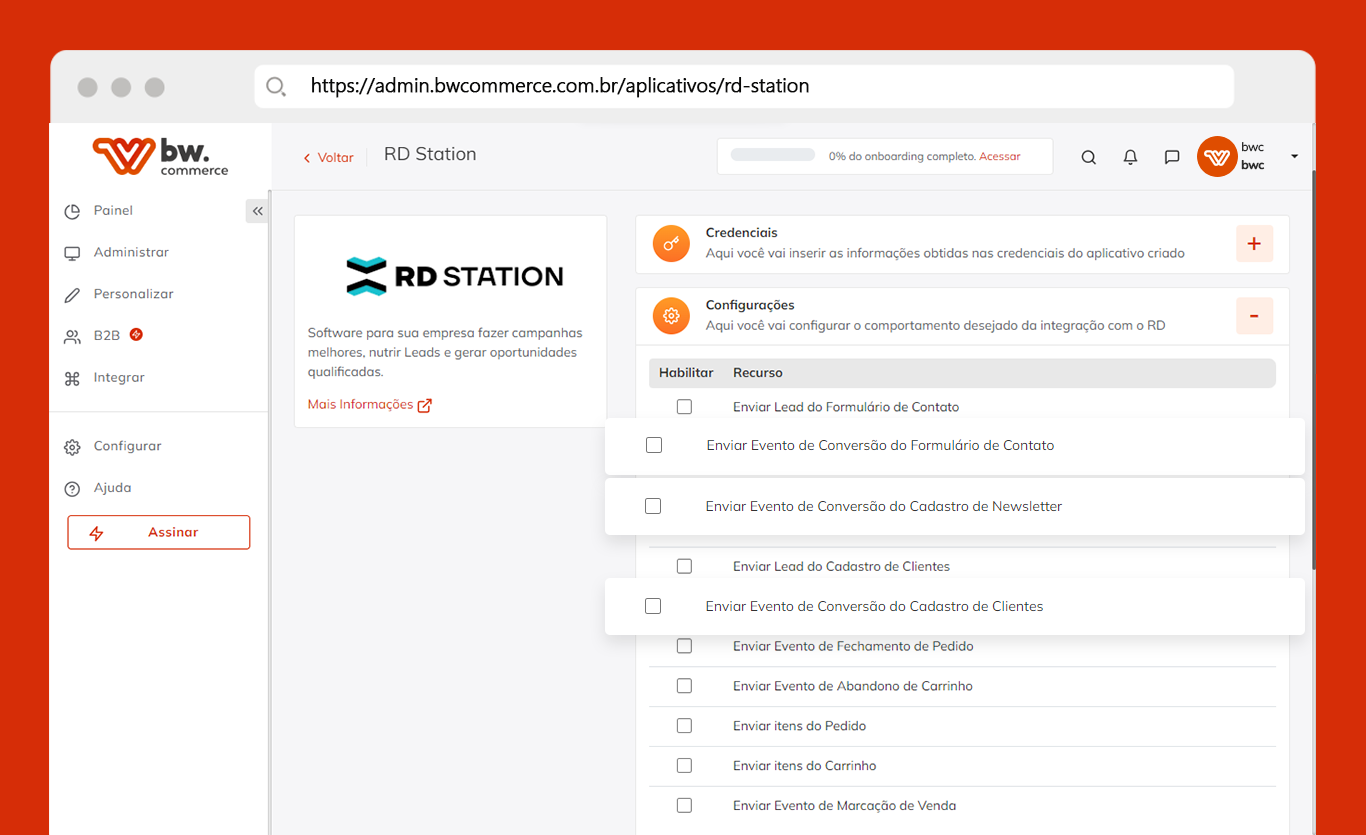Click the Recurso column header
Image resolution: width=1366 pixels, height=835 pixels.
(x=758, y=373)
